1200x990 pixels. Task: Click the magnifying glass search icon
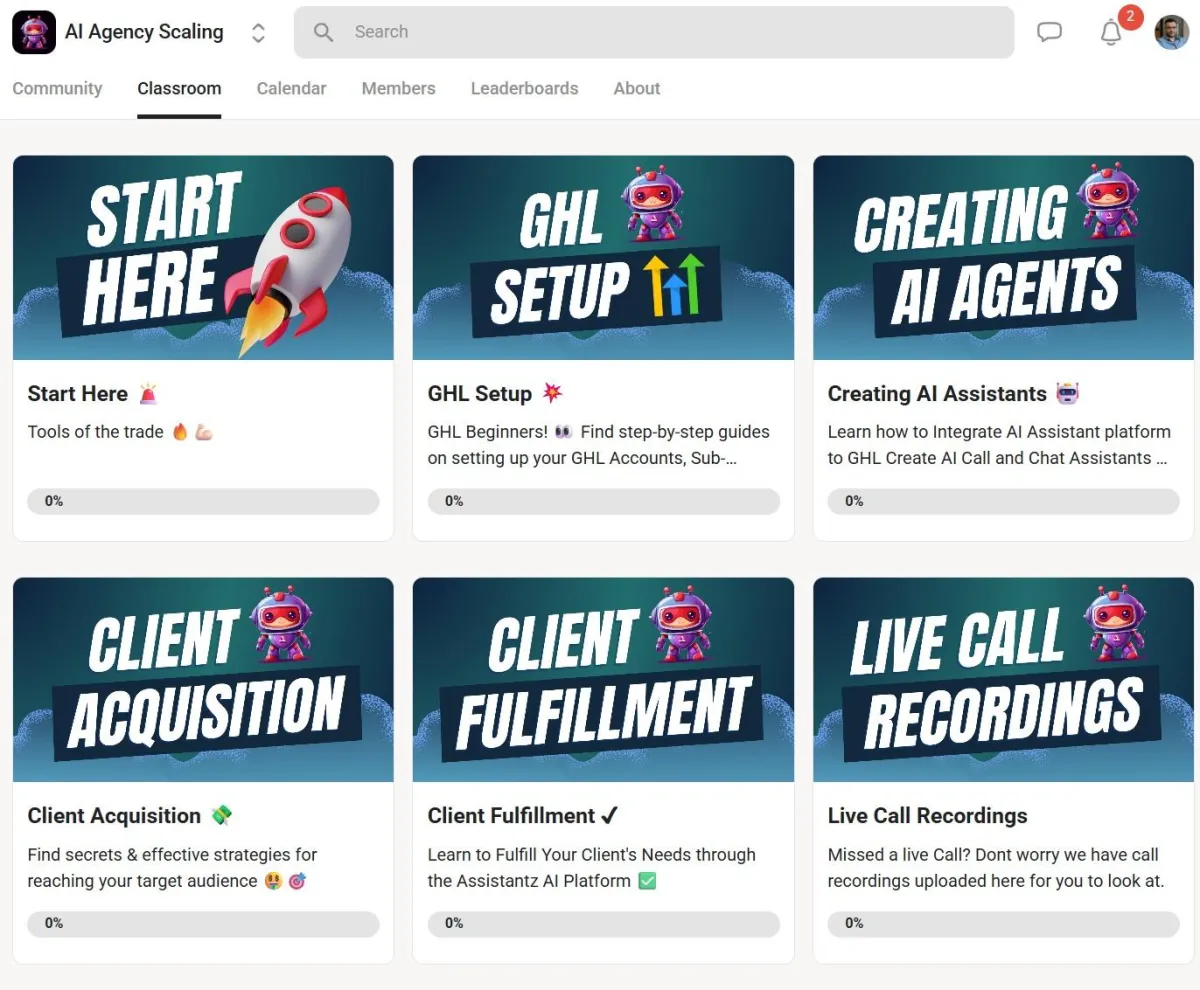tap(323, 32)
